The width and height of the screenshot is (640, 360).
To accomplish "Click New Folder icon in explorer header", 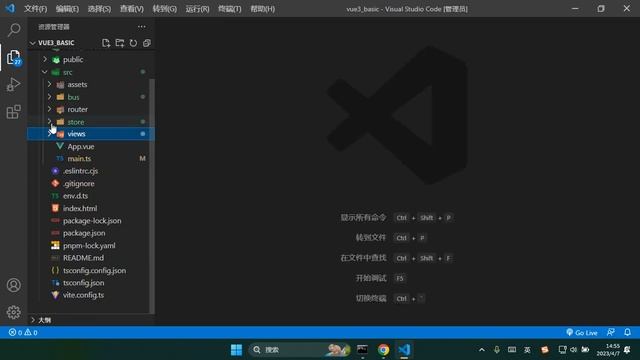I will click(120, 43).
